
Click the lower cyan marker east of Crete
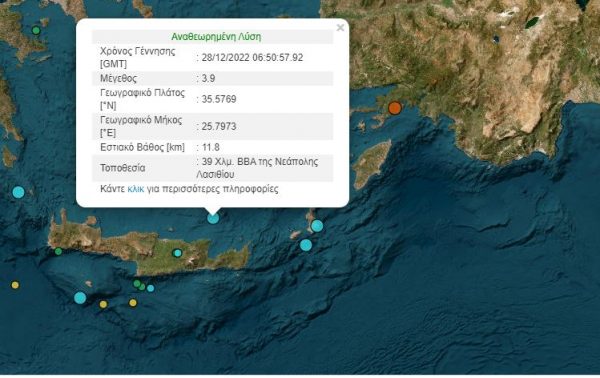306,245
